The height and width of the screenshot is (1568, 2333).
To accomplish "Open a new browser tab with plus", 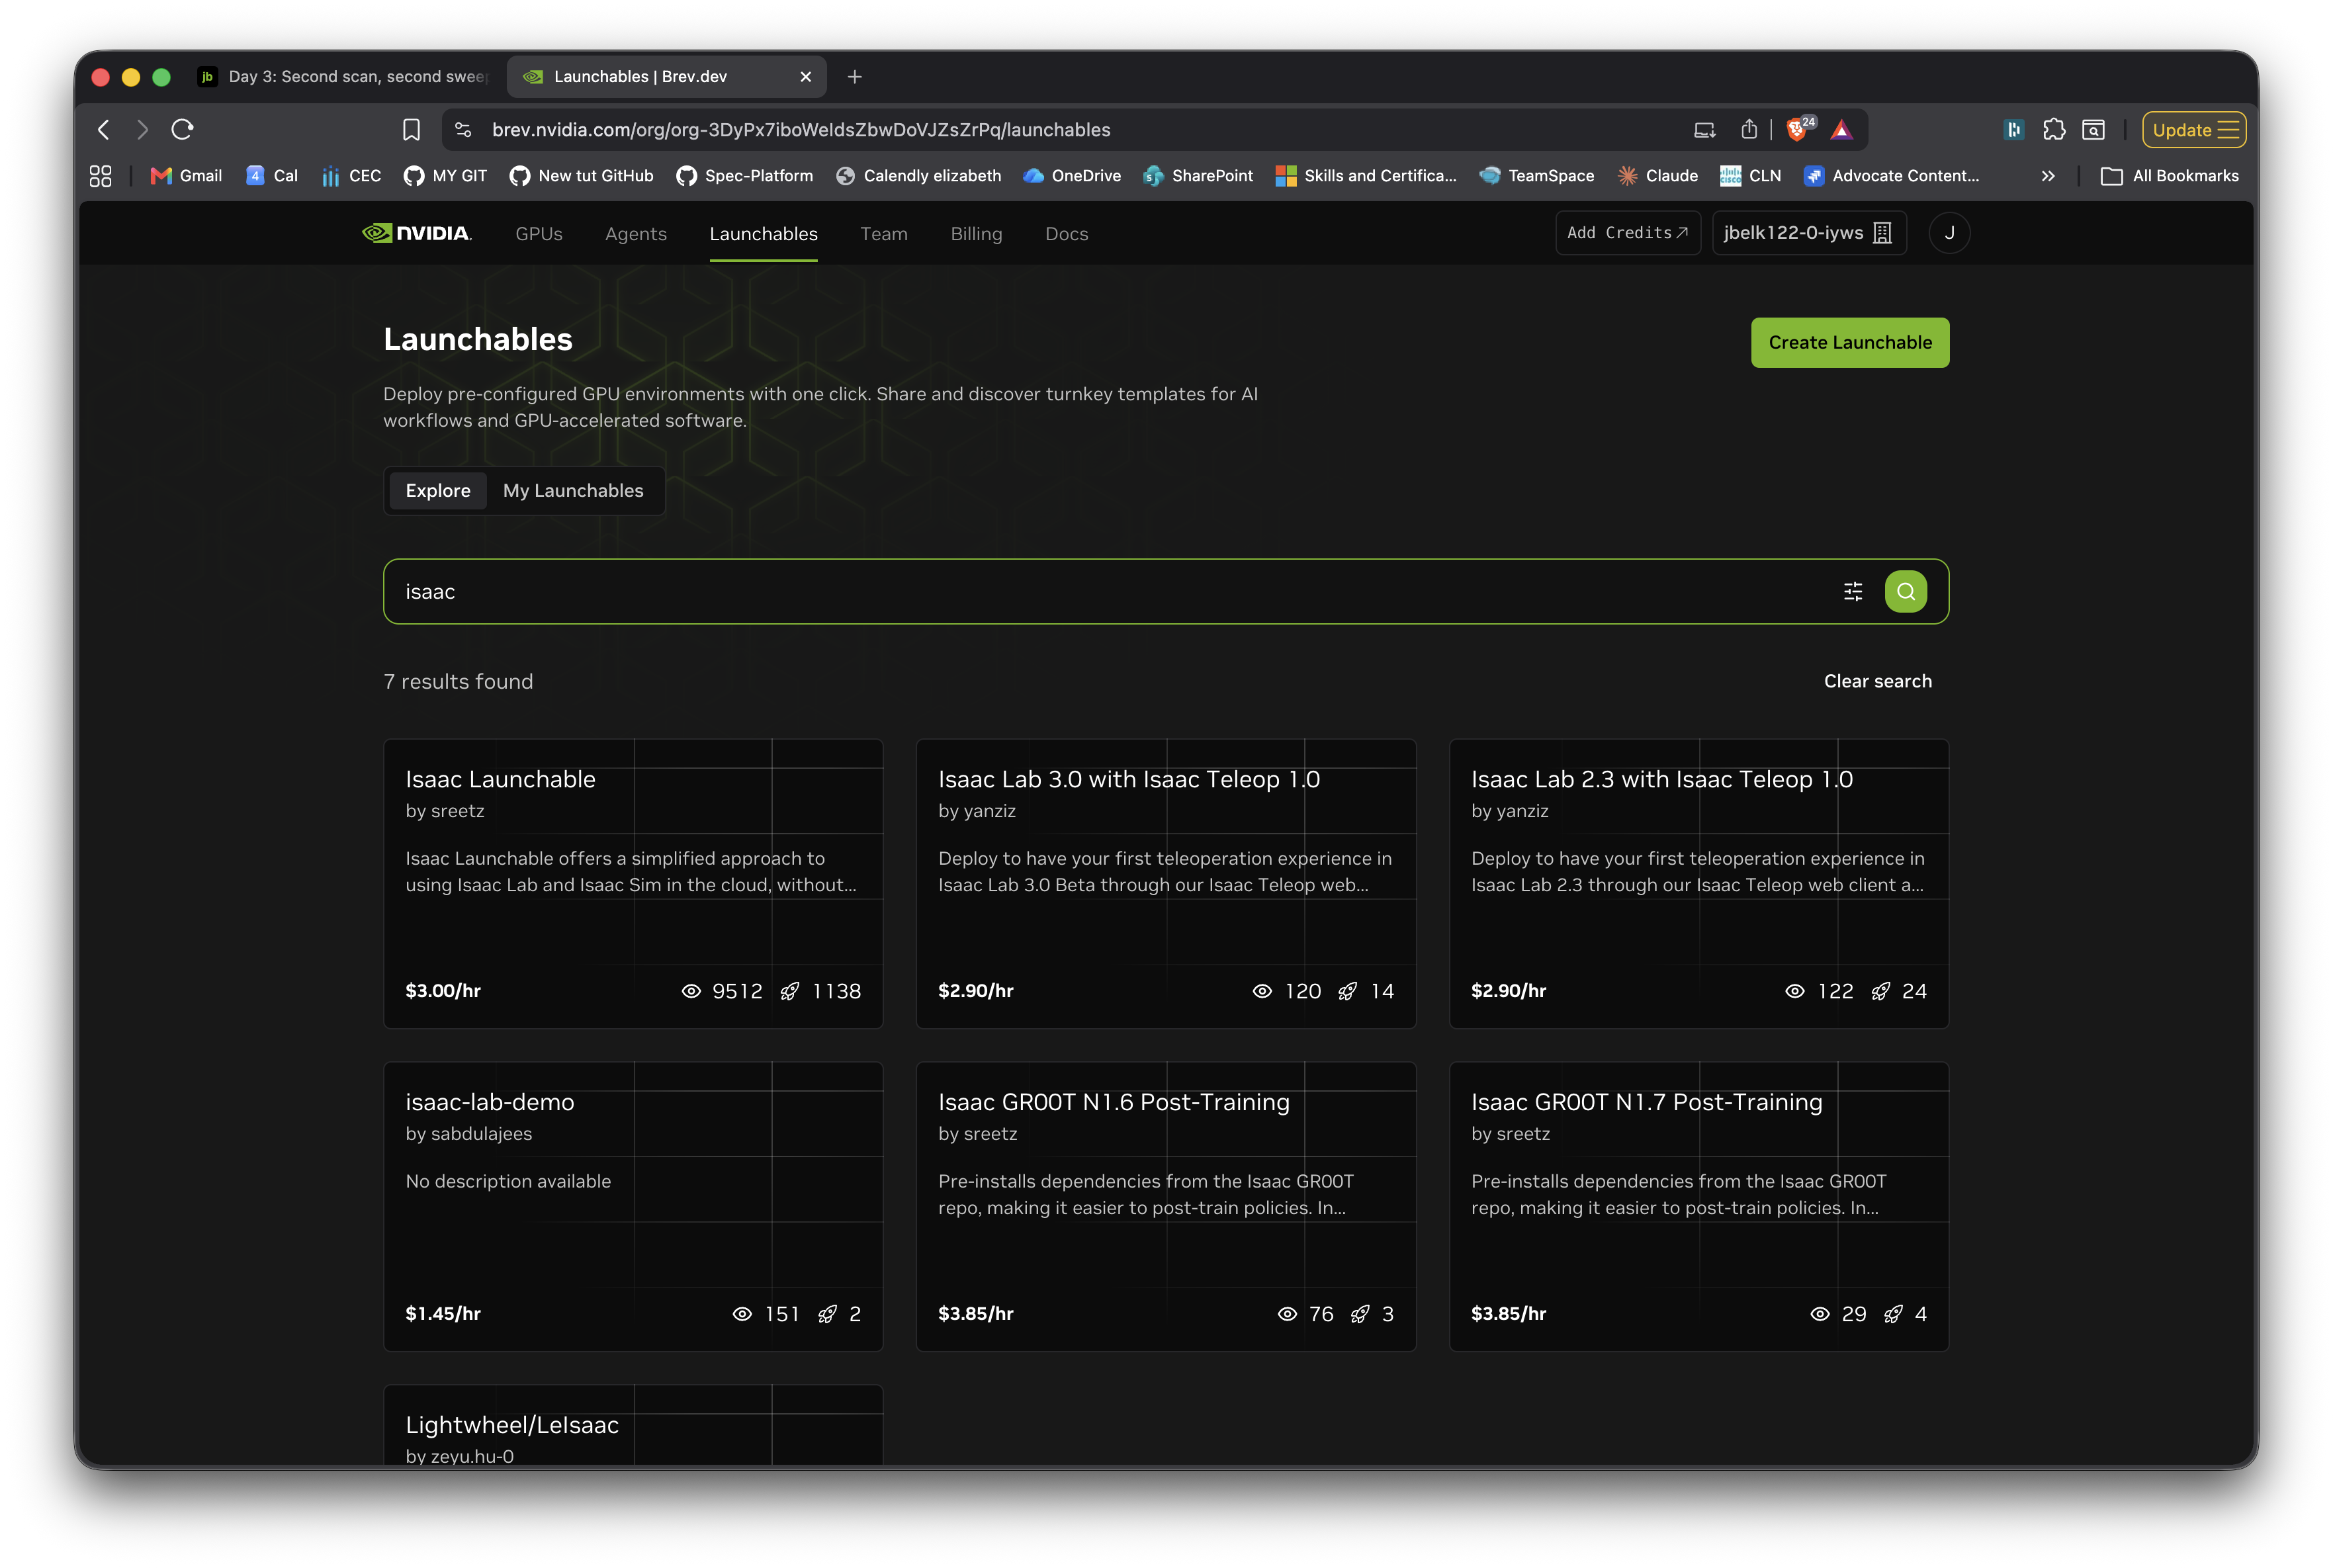I will click(854, 77).
